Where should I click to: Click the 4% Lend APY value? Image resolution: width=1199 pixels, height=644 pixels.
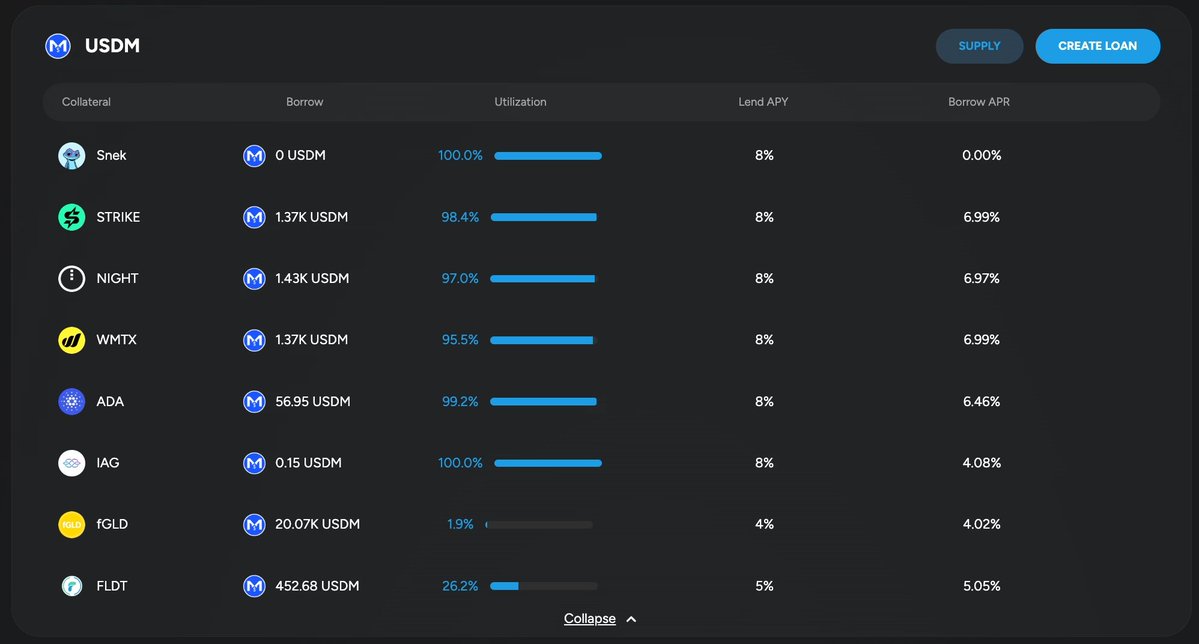pos(764,525)
